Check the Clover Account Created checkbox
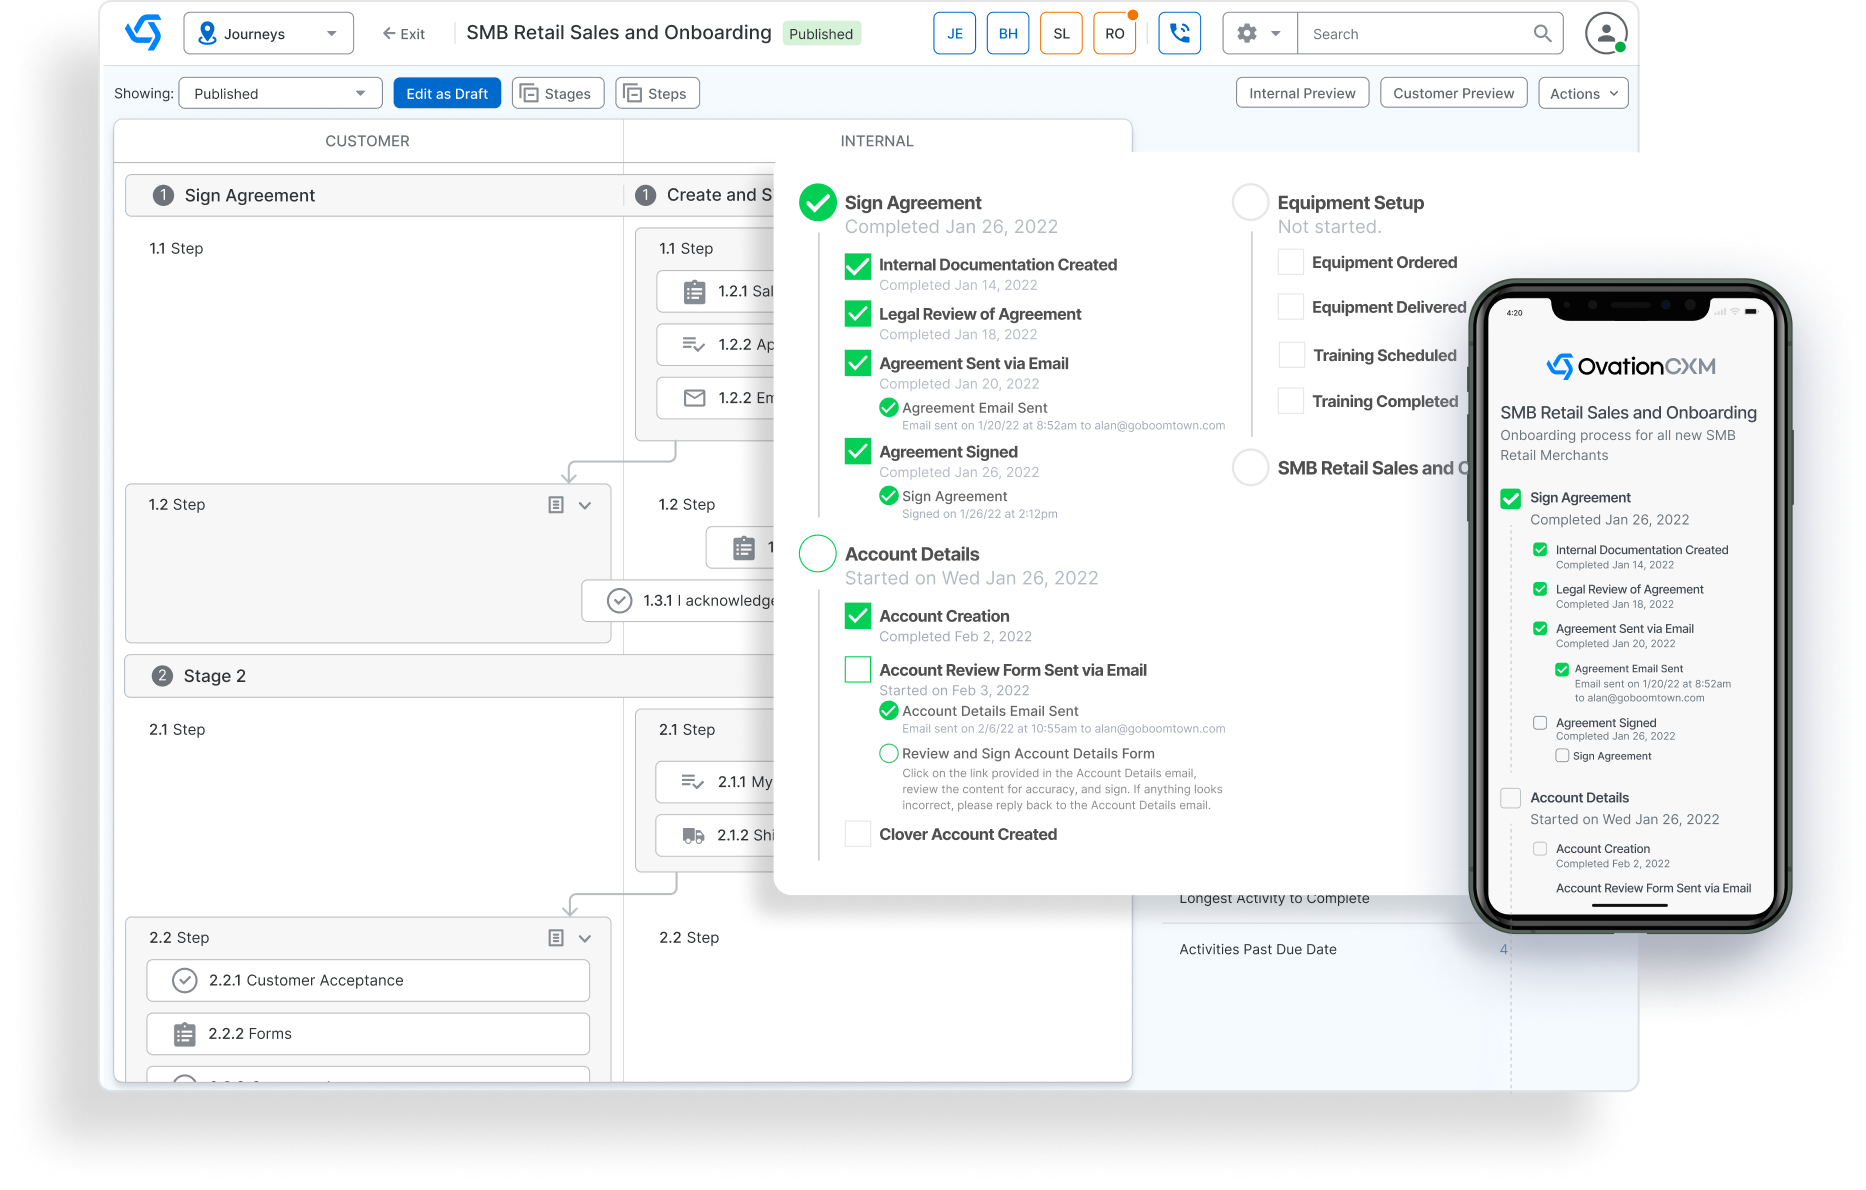 [857, 833]
